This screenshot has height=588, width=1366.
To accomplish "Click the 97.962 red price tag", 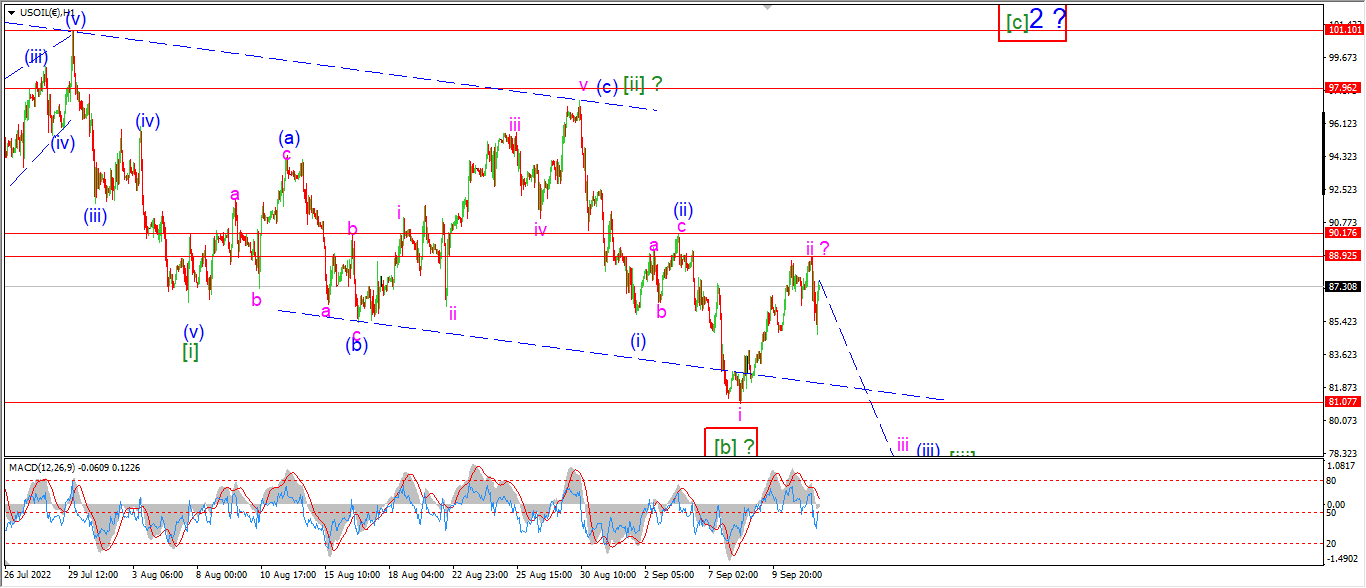I will (1343, 88).
